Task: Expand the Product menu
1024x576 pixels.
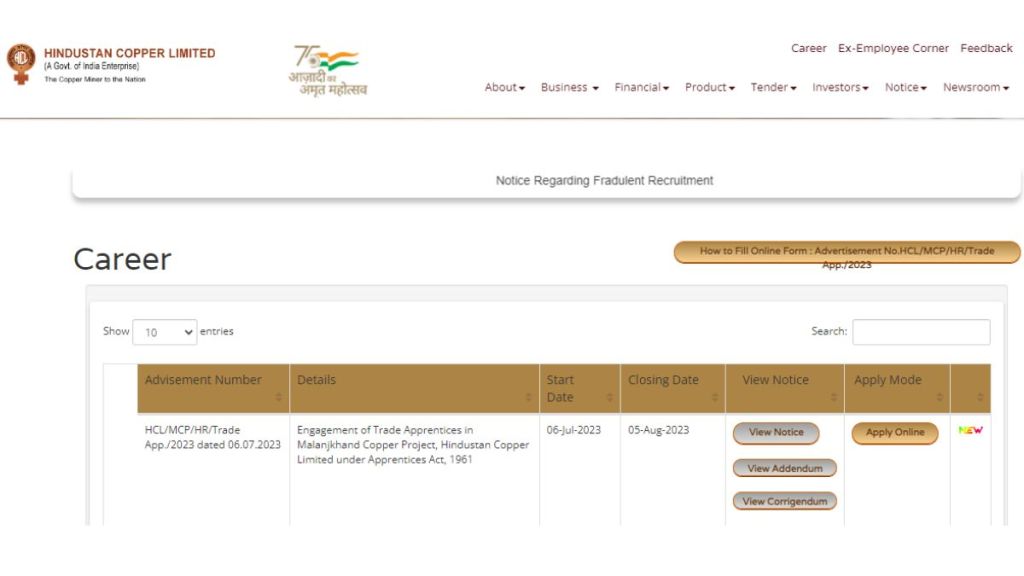Action: pyautogui.click(x=710, y=88)
